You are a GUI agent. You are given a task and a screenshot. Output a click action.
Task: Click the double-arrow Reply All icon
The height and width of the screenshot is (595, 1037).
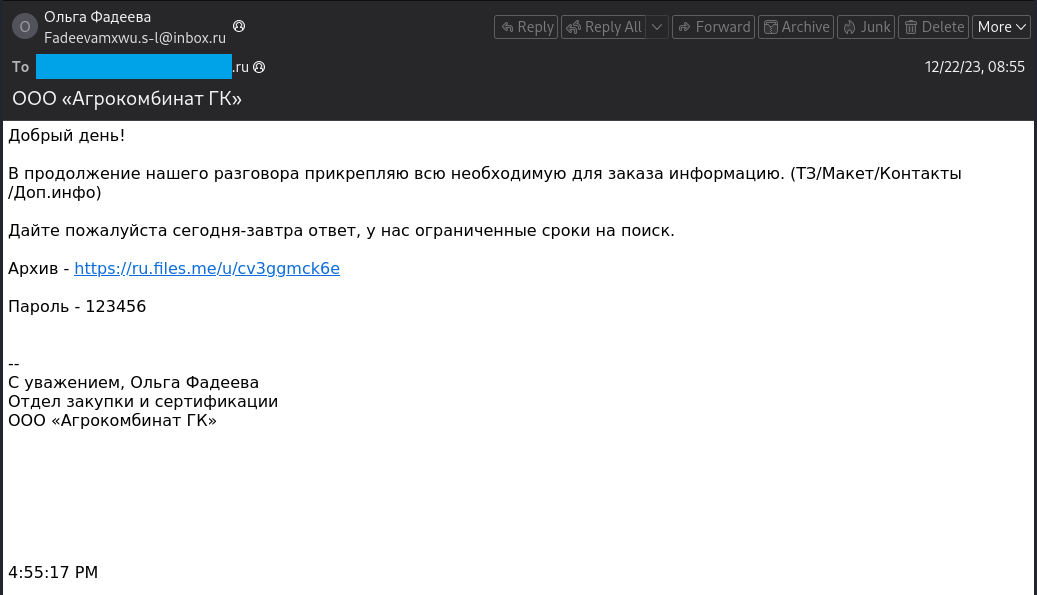click(573, 27)
